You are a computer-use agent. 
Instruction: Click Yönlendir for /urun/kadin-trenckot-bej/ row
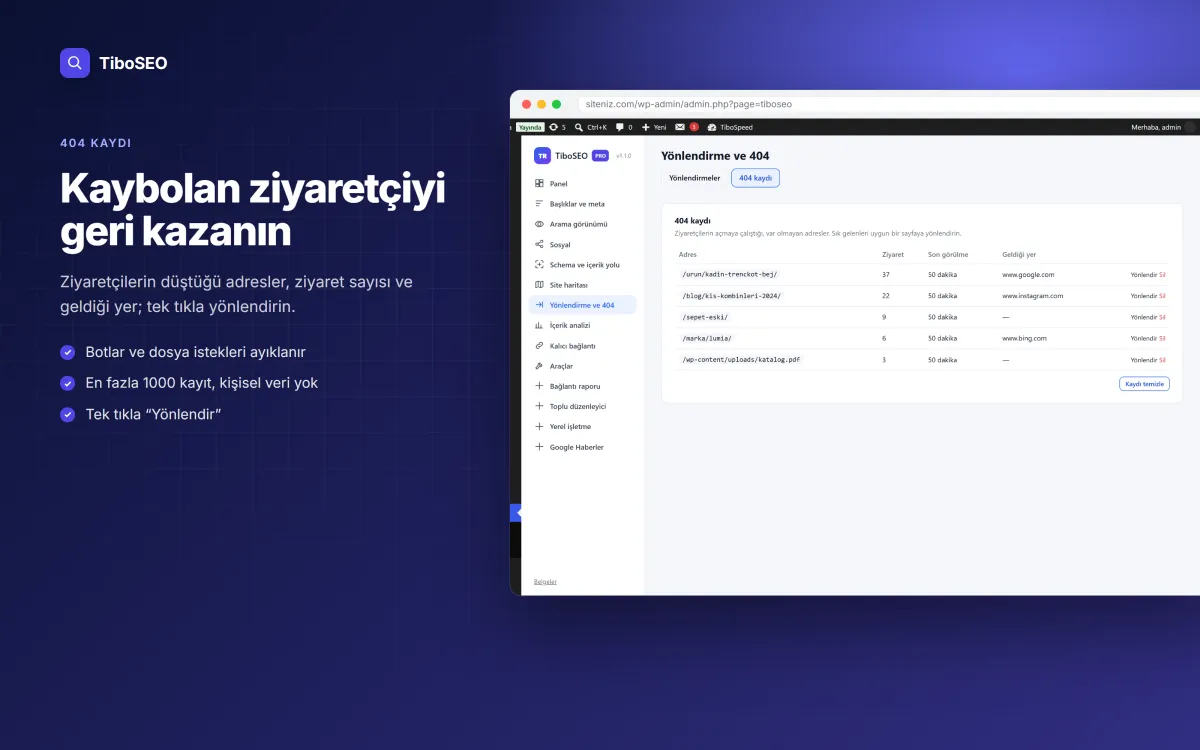click(1143, 275)
